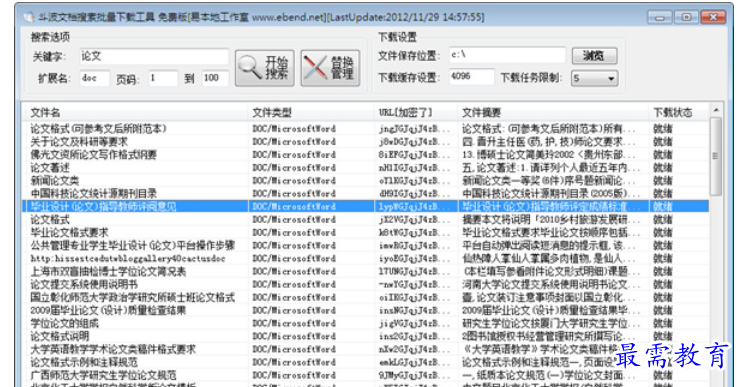Select row 中国科技论文统计源期刊目录
Viewport: 737px width, 387px height.
[x=366, y=193]
